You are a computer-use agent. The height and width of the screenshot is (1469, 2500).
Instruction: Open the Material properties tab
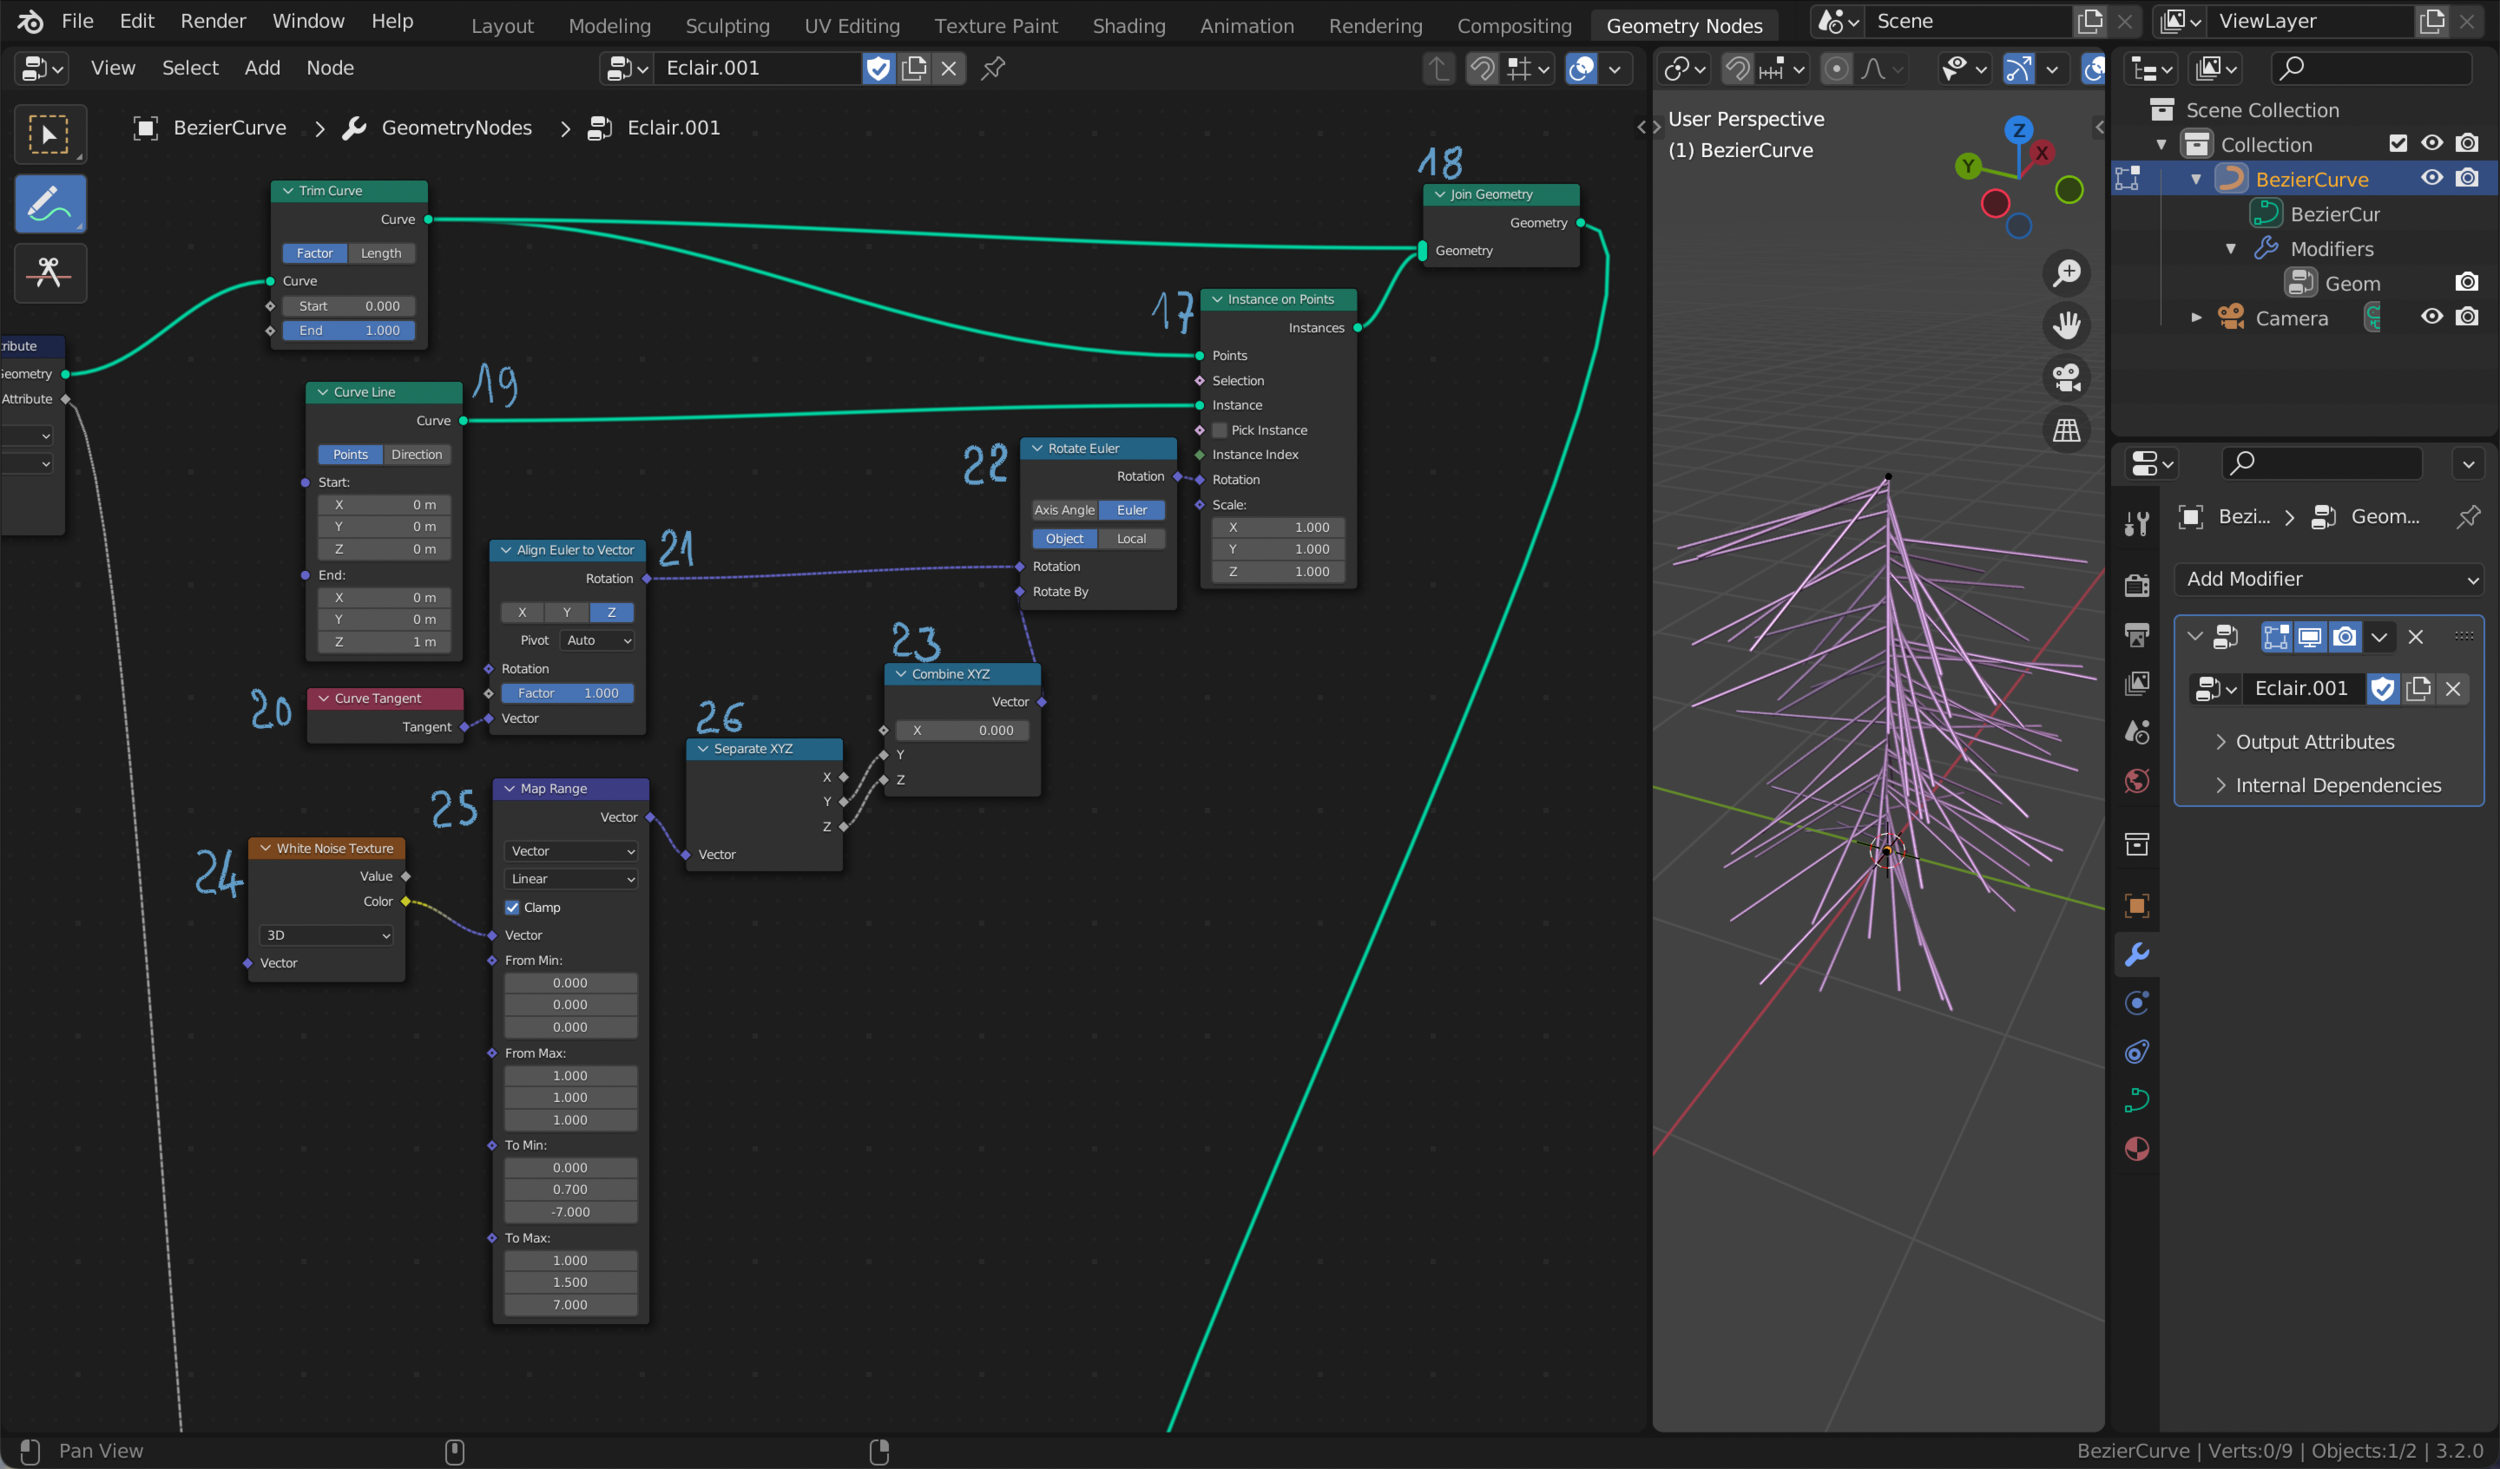coord(2137,1149)
